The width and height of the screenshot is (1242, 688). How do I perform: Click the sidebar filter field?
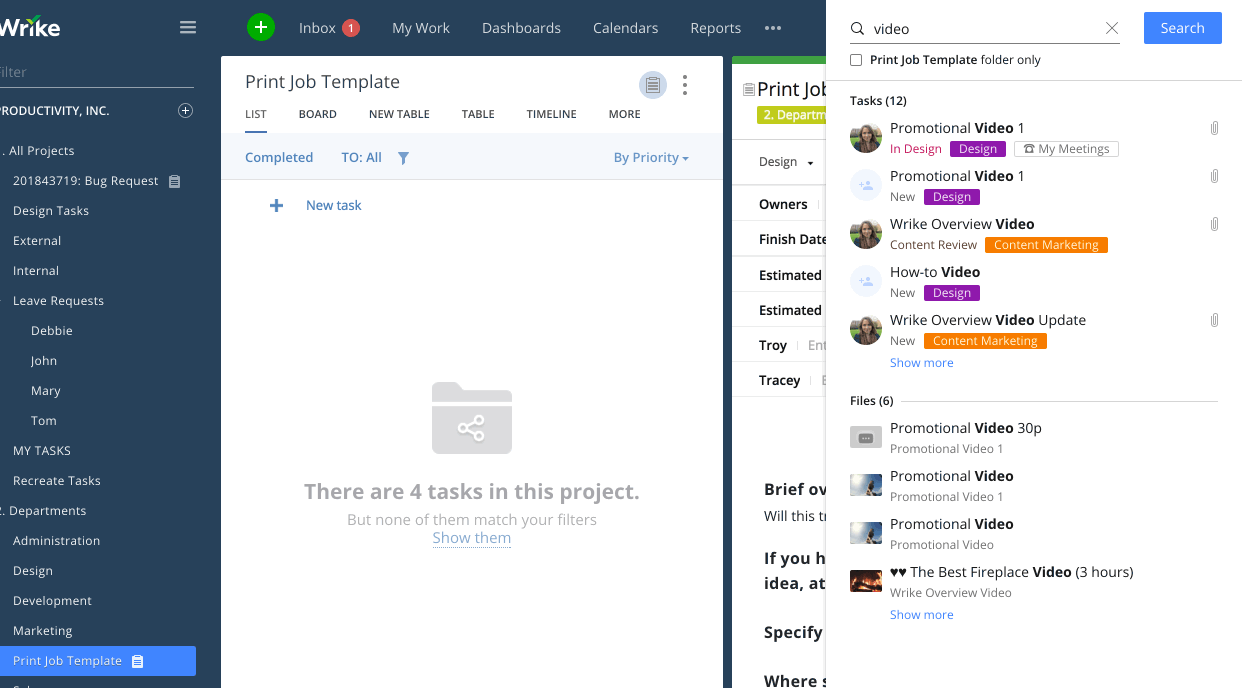pyautogui.click(x=98, y=72)
